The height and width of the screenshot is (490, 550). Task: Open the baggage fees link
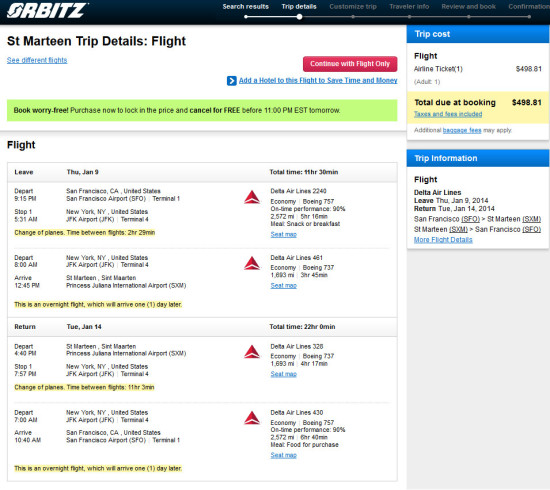point(462,130)
